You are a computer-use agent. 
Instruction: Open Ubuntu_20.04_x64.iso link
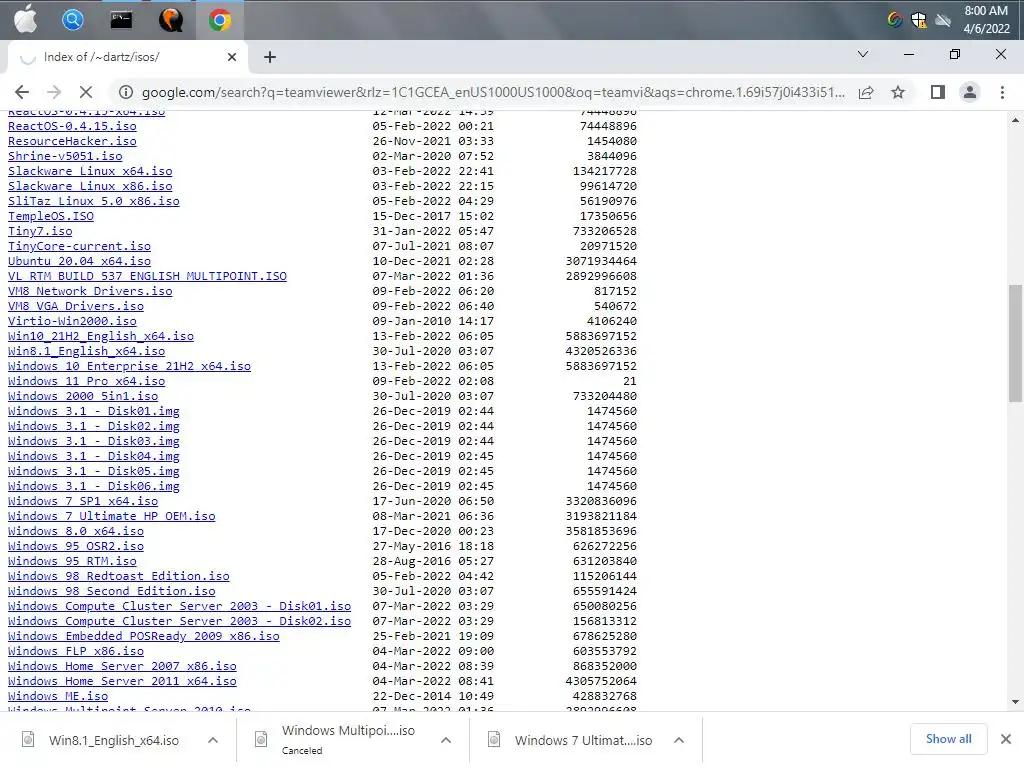point(80,261)
